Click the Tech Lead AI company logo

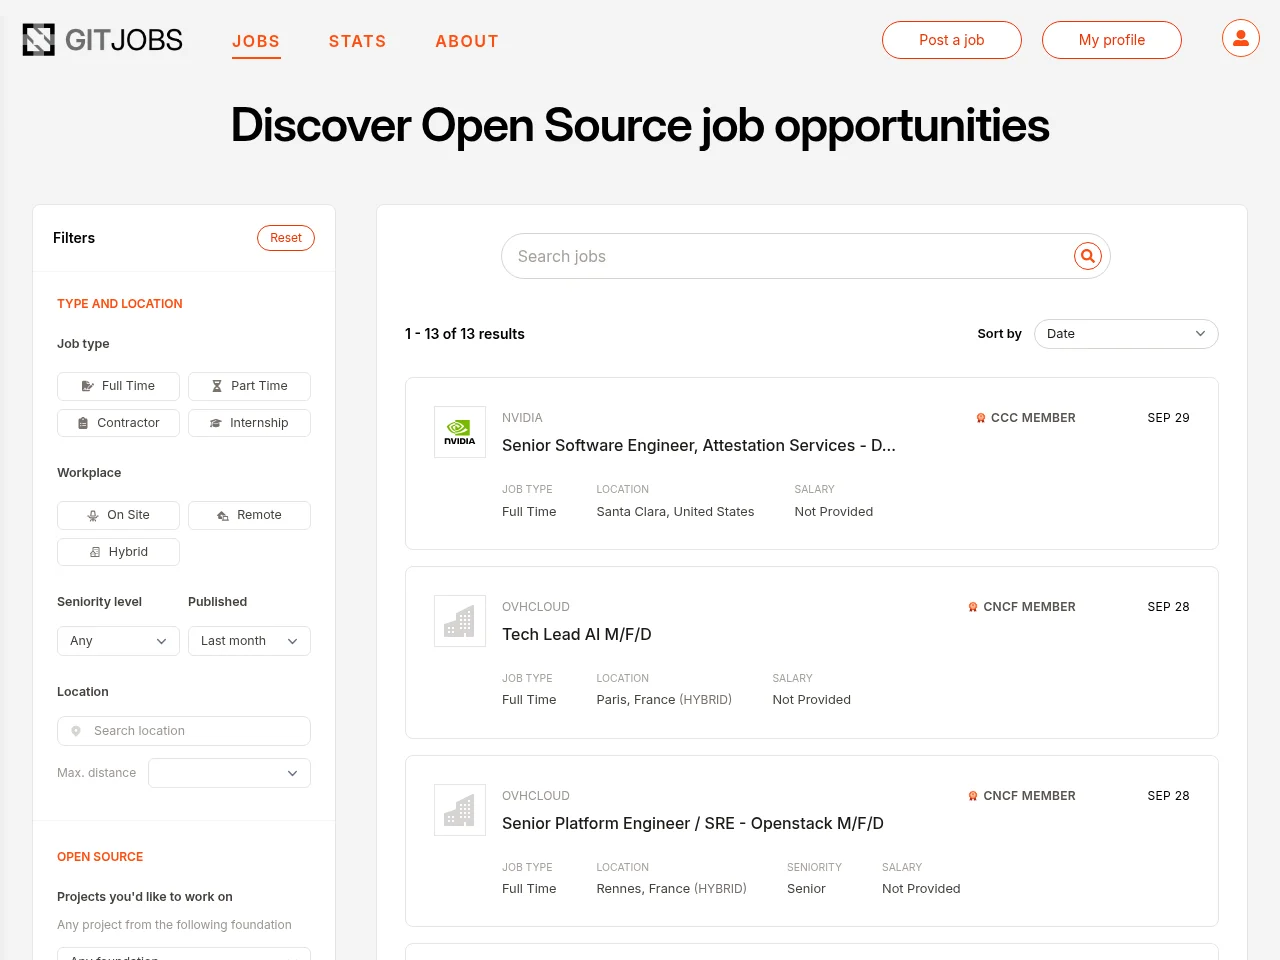(460, 621)
